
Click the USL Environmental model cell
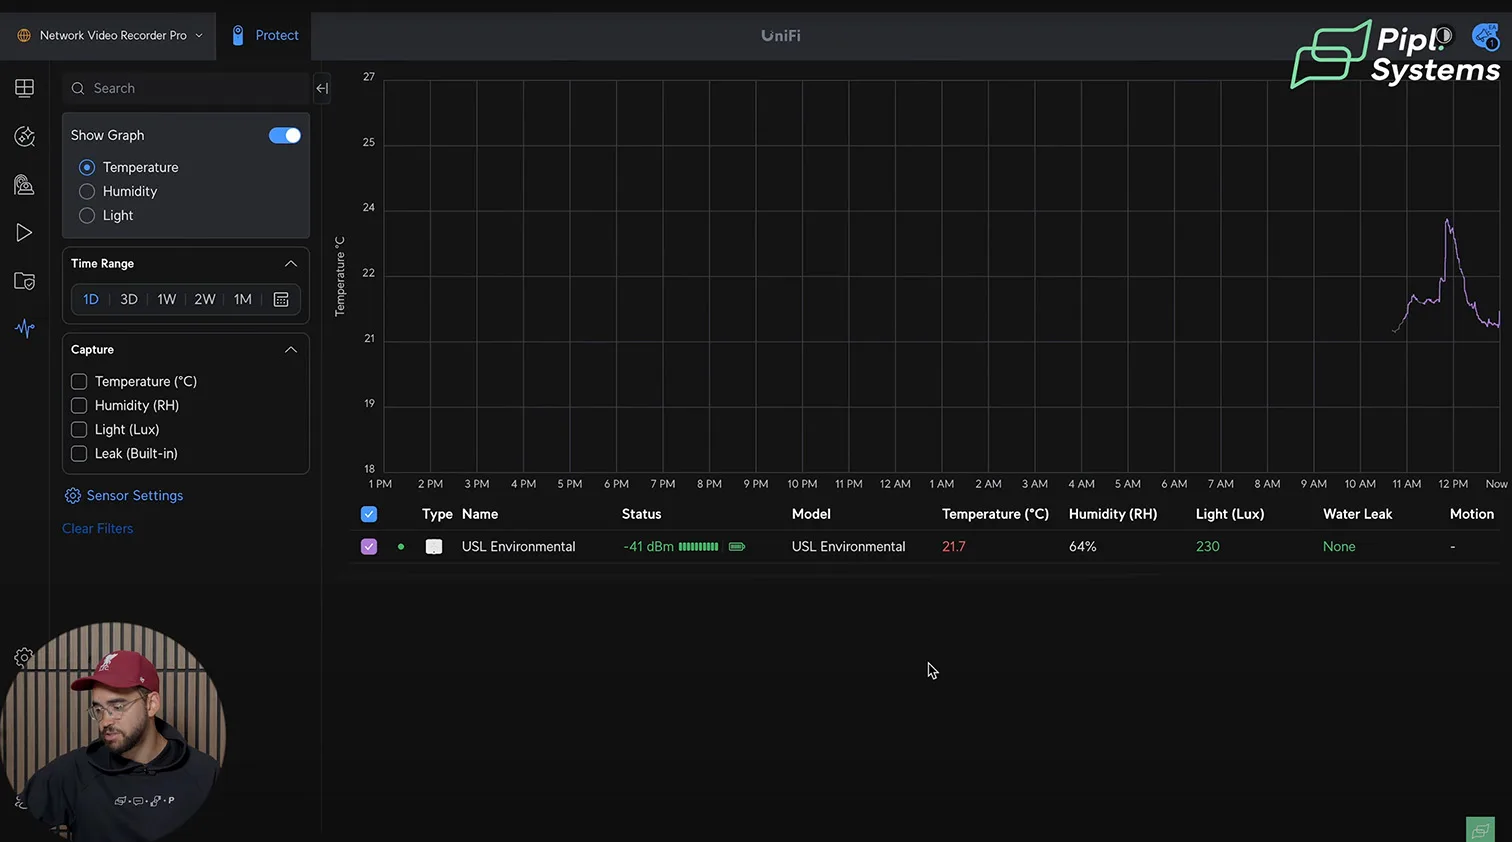pos(849,547)
